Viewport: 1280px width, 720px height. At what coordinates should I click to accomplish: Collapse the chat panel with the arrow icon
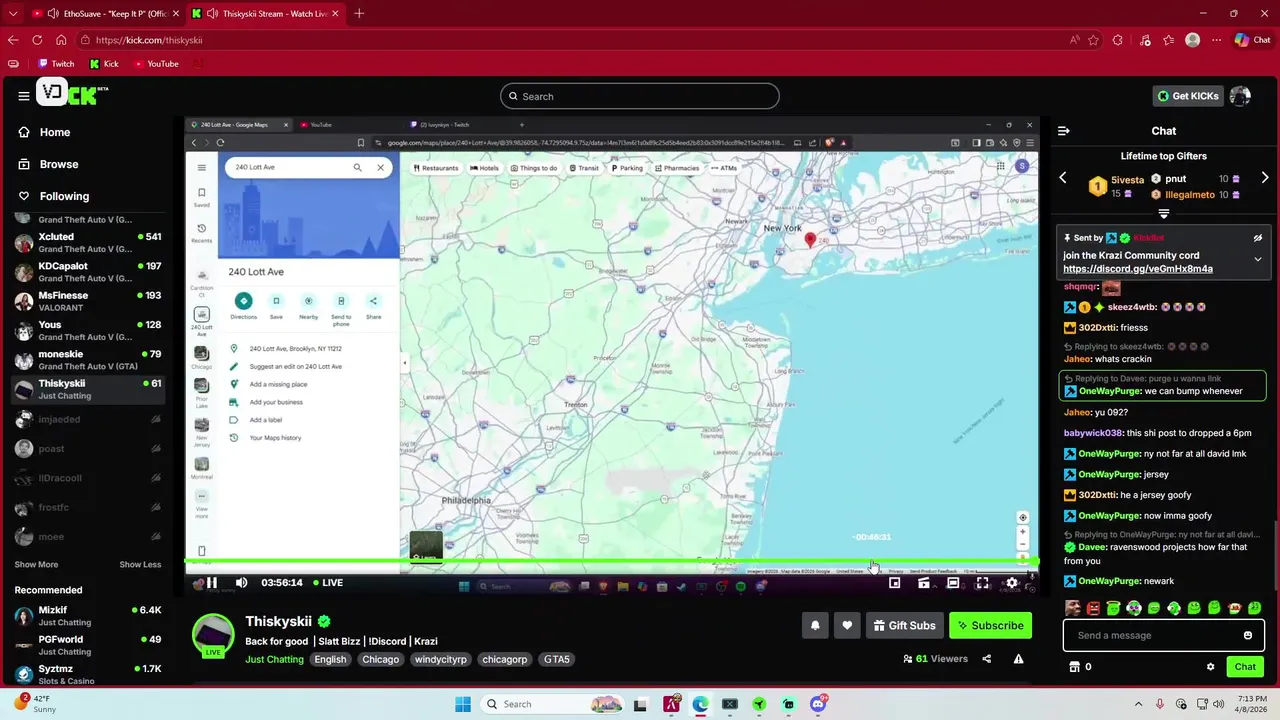tap(1064, 131)
